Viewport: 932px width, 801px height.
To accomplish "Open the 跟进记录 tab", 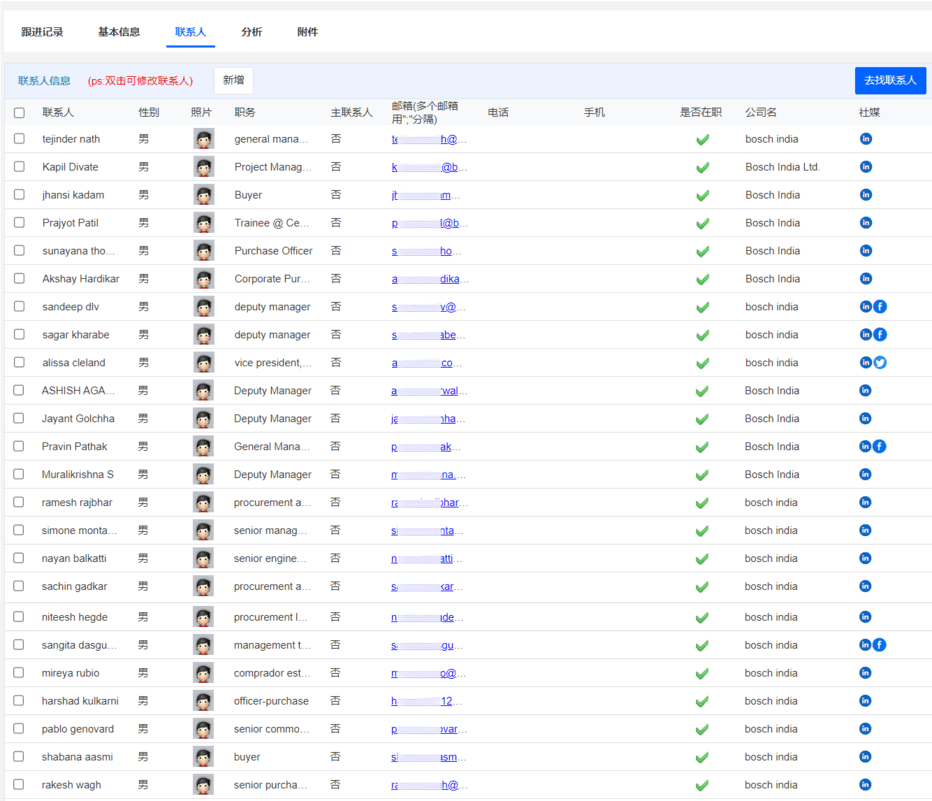I will tap(42, 31).
